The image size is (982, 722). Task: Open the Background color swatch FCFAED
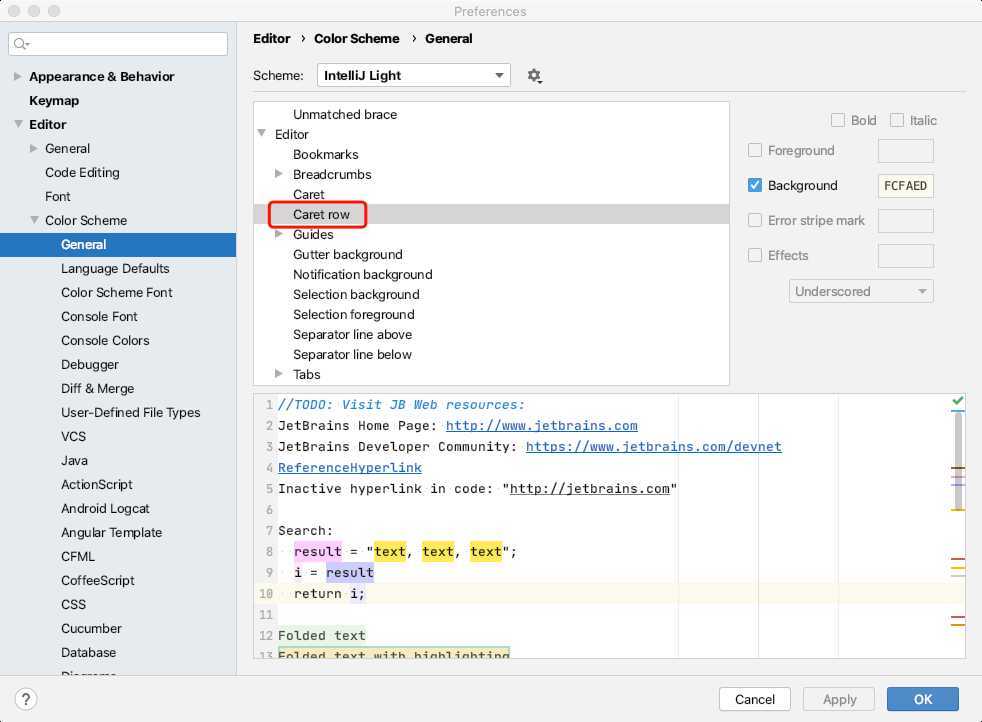pyautogui.click(x=906, y=186)
